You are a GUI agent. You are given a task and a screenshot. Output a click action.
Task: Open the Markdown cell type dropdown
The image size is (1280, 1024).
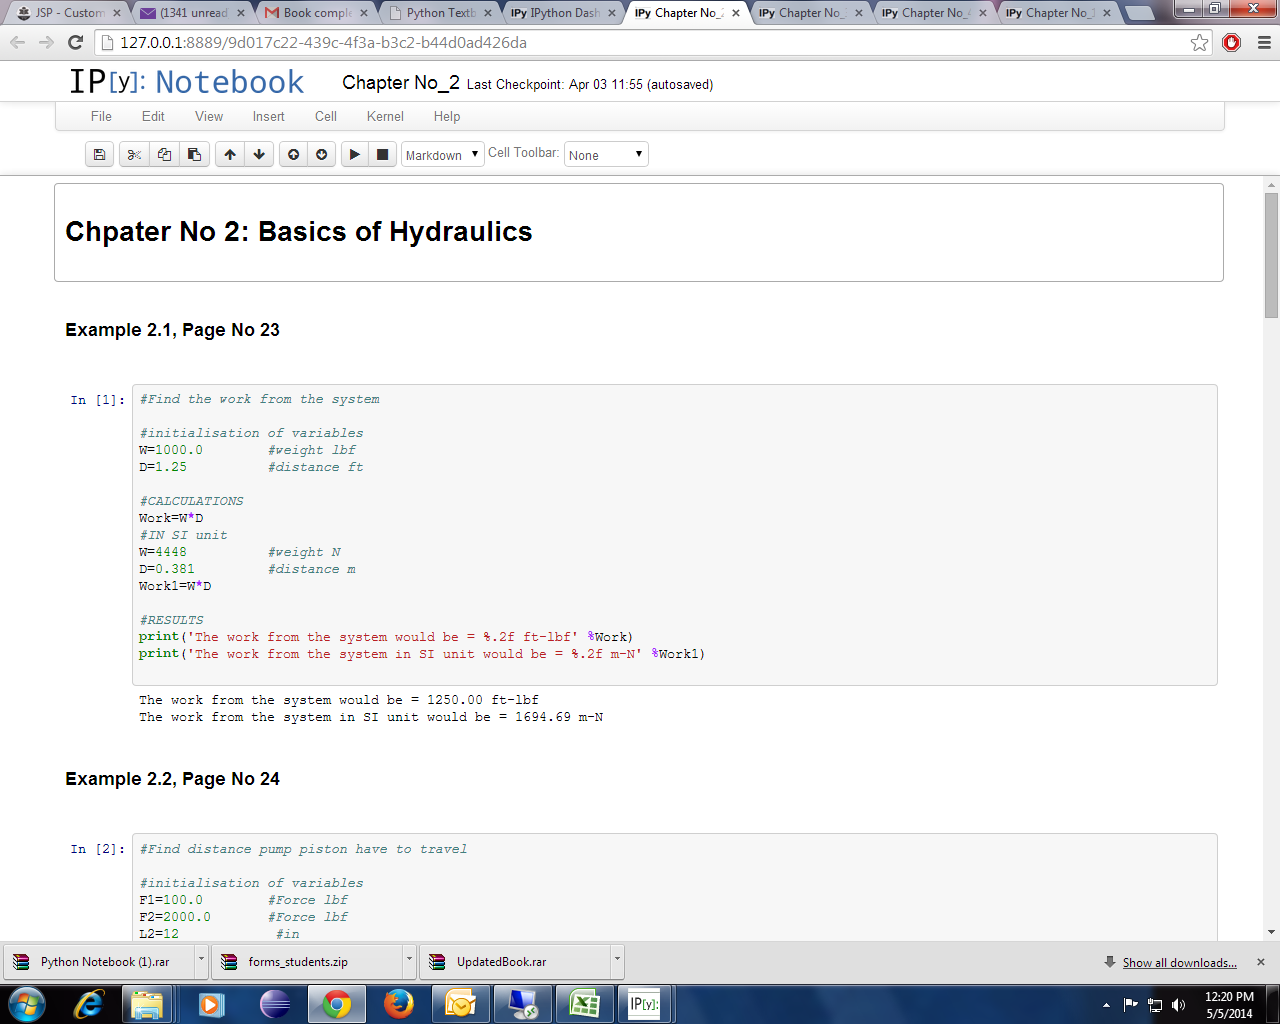442,155
